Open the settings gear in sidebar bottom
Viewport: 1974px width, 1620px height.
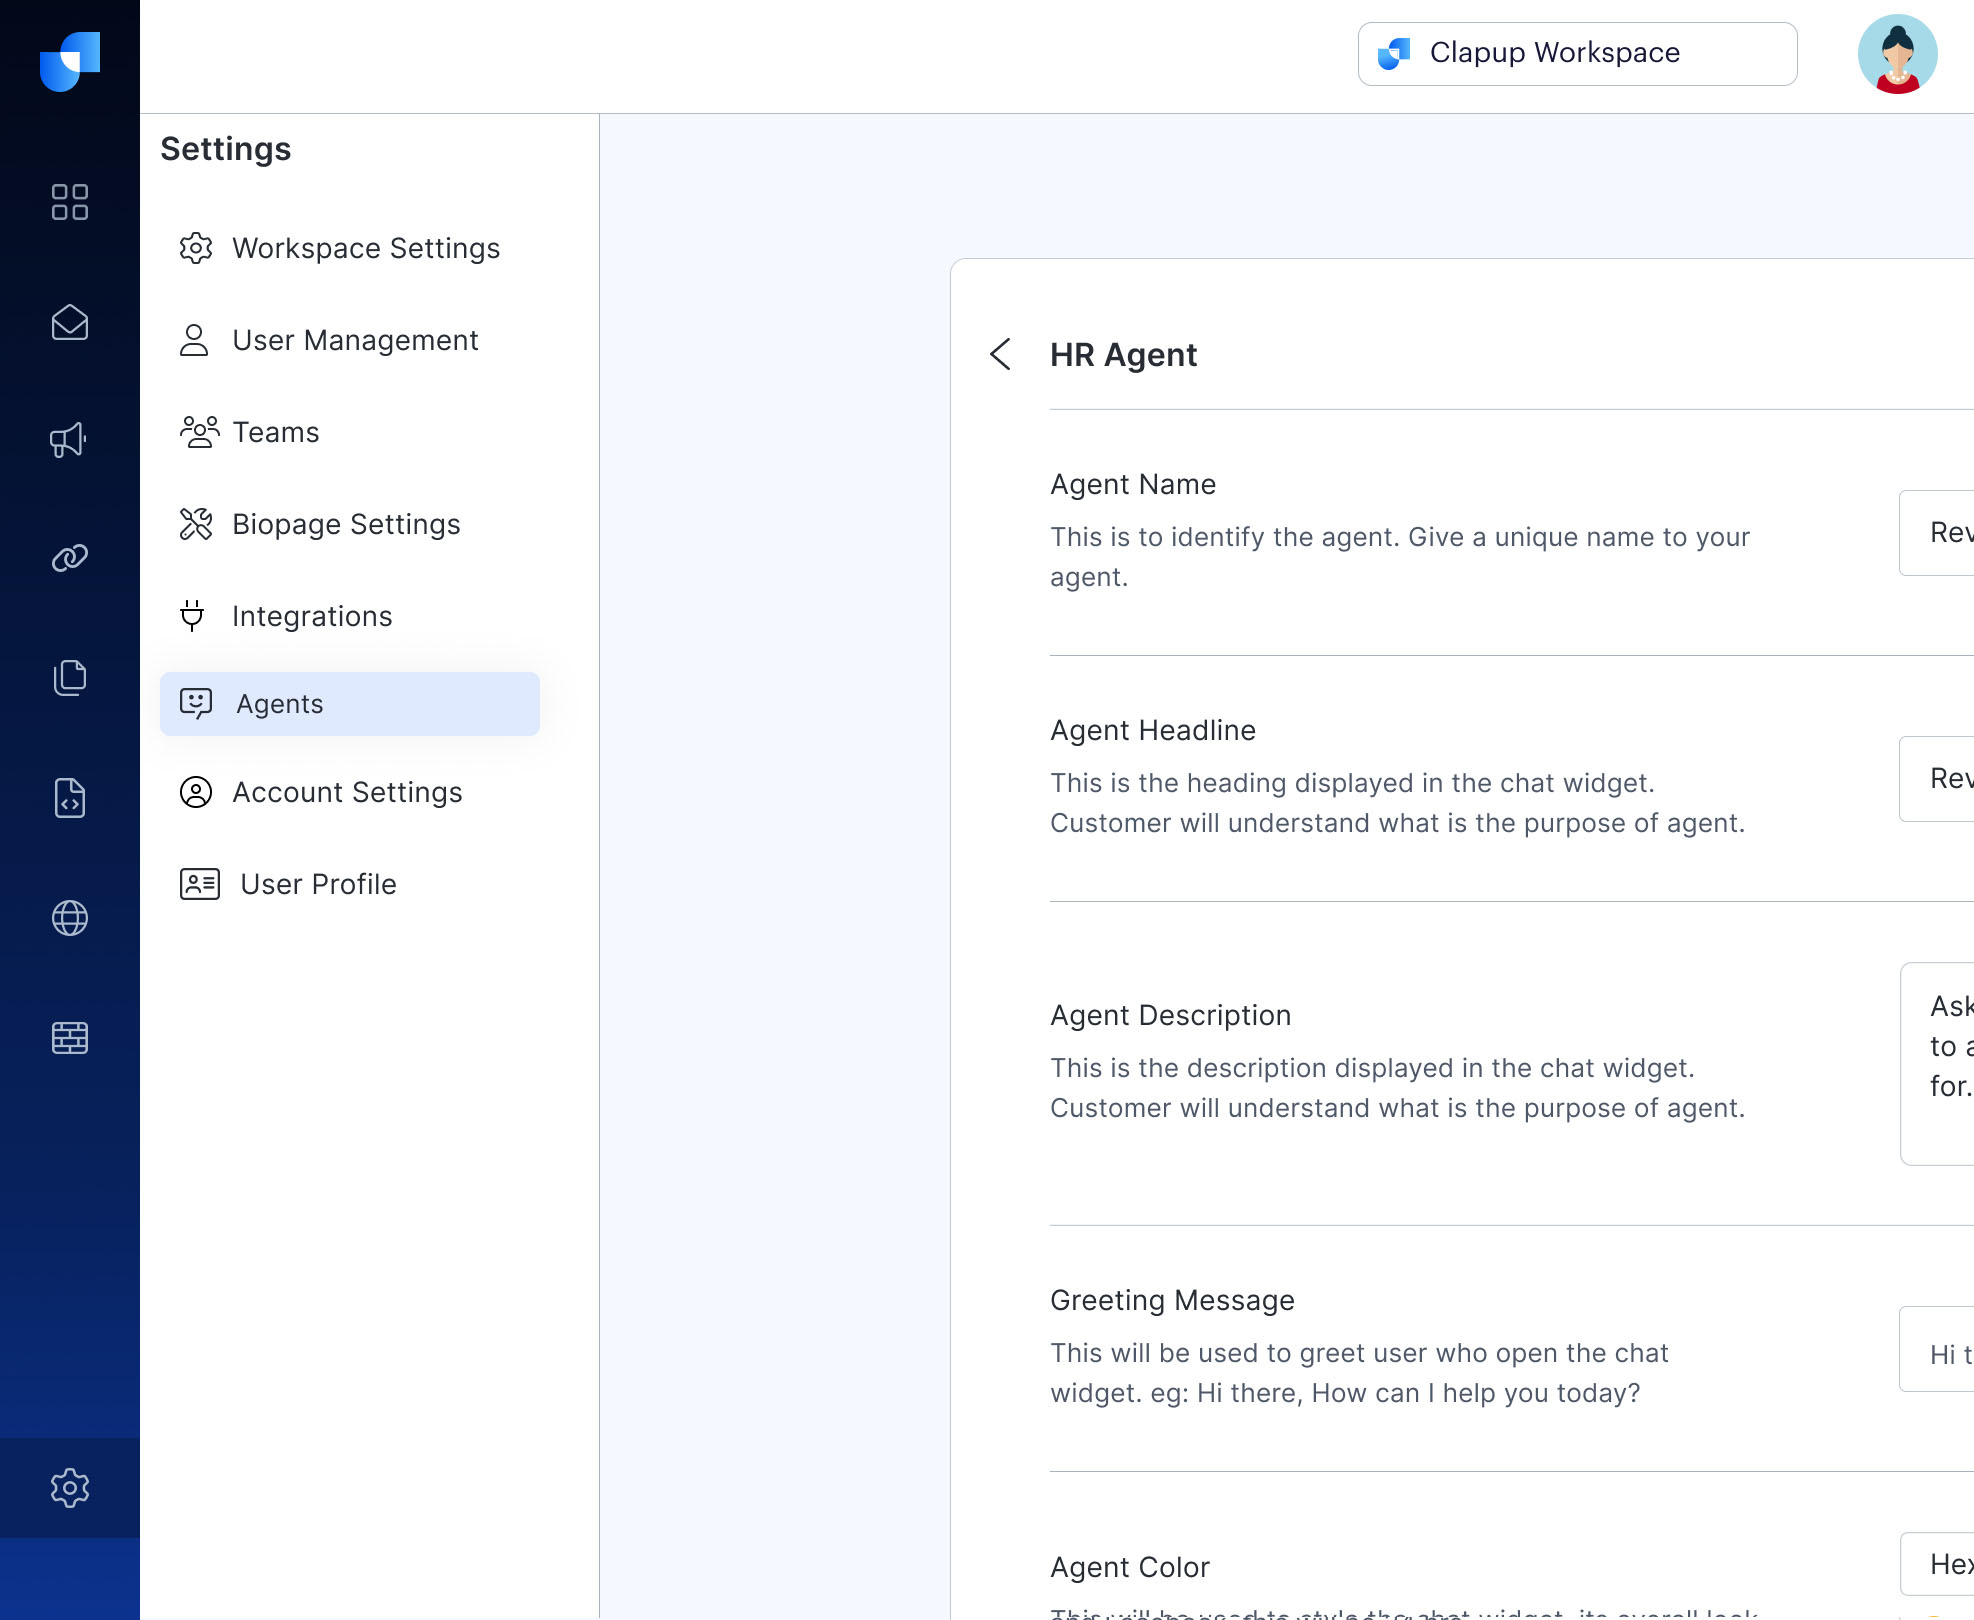click(70, 1488)
